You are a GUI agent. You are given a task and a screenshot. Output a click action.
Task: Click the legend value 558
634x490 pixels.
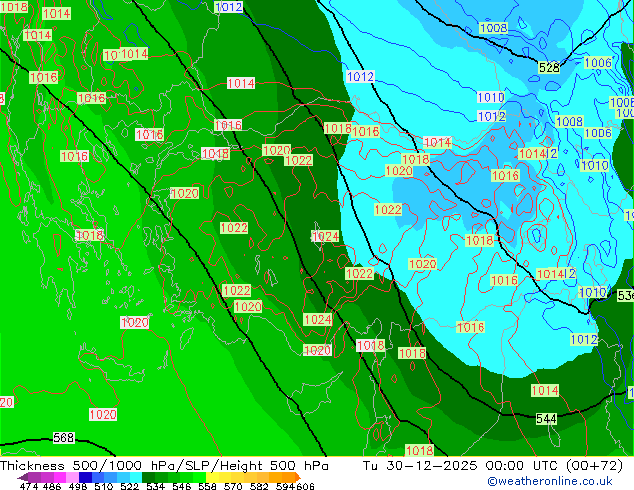pos(207,486)
